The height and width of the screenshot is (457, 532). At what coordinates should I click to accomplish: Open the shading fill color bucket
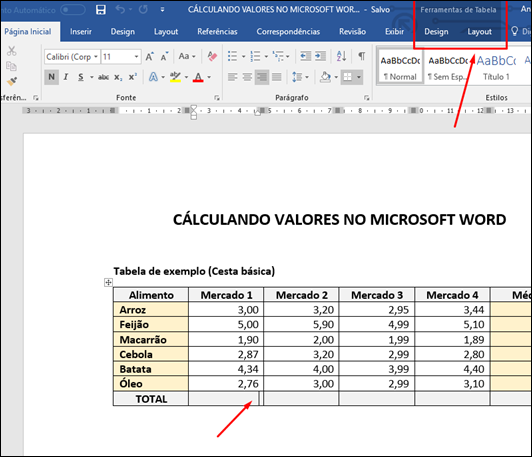(x=325, y=77)
